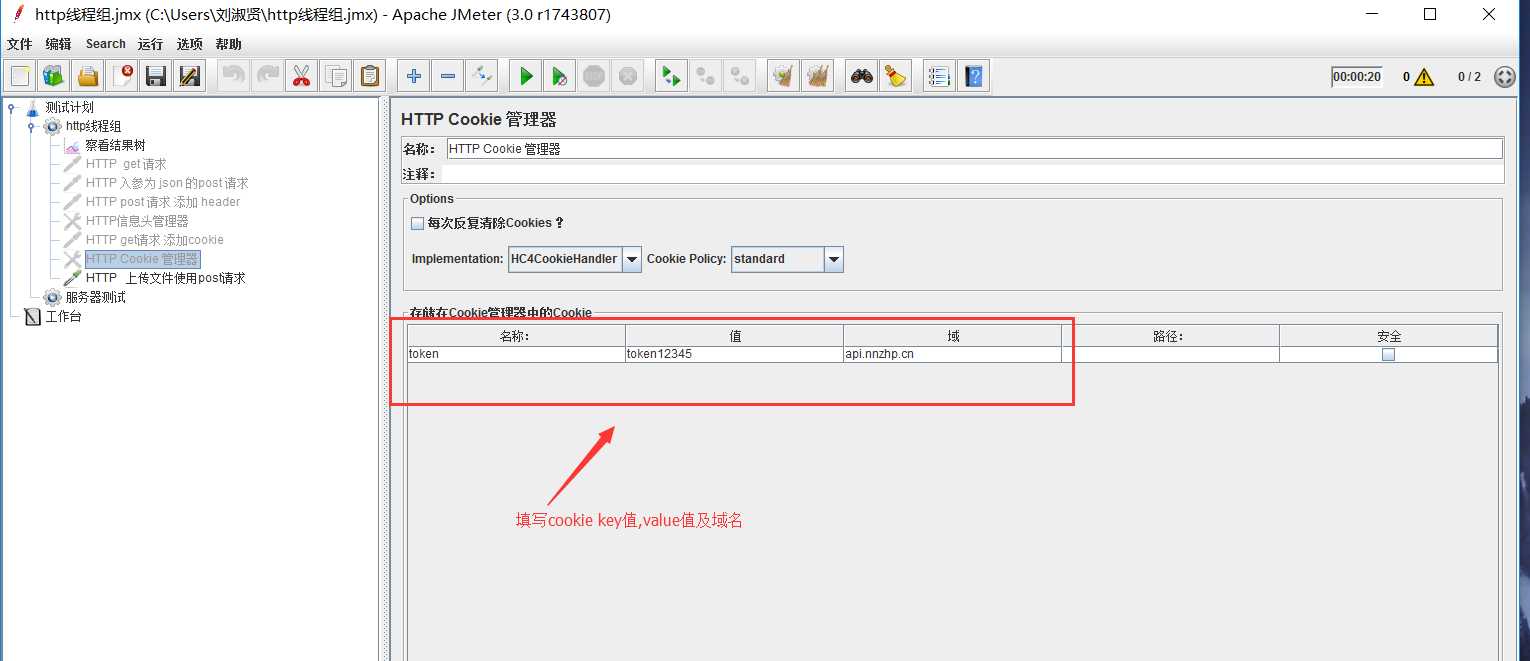The height and width of the screenshot is (661, 1530).
Task: Click the token12345 value cell
Action: coord(734,354)
